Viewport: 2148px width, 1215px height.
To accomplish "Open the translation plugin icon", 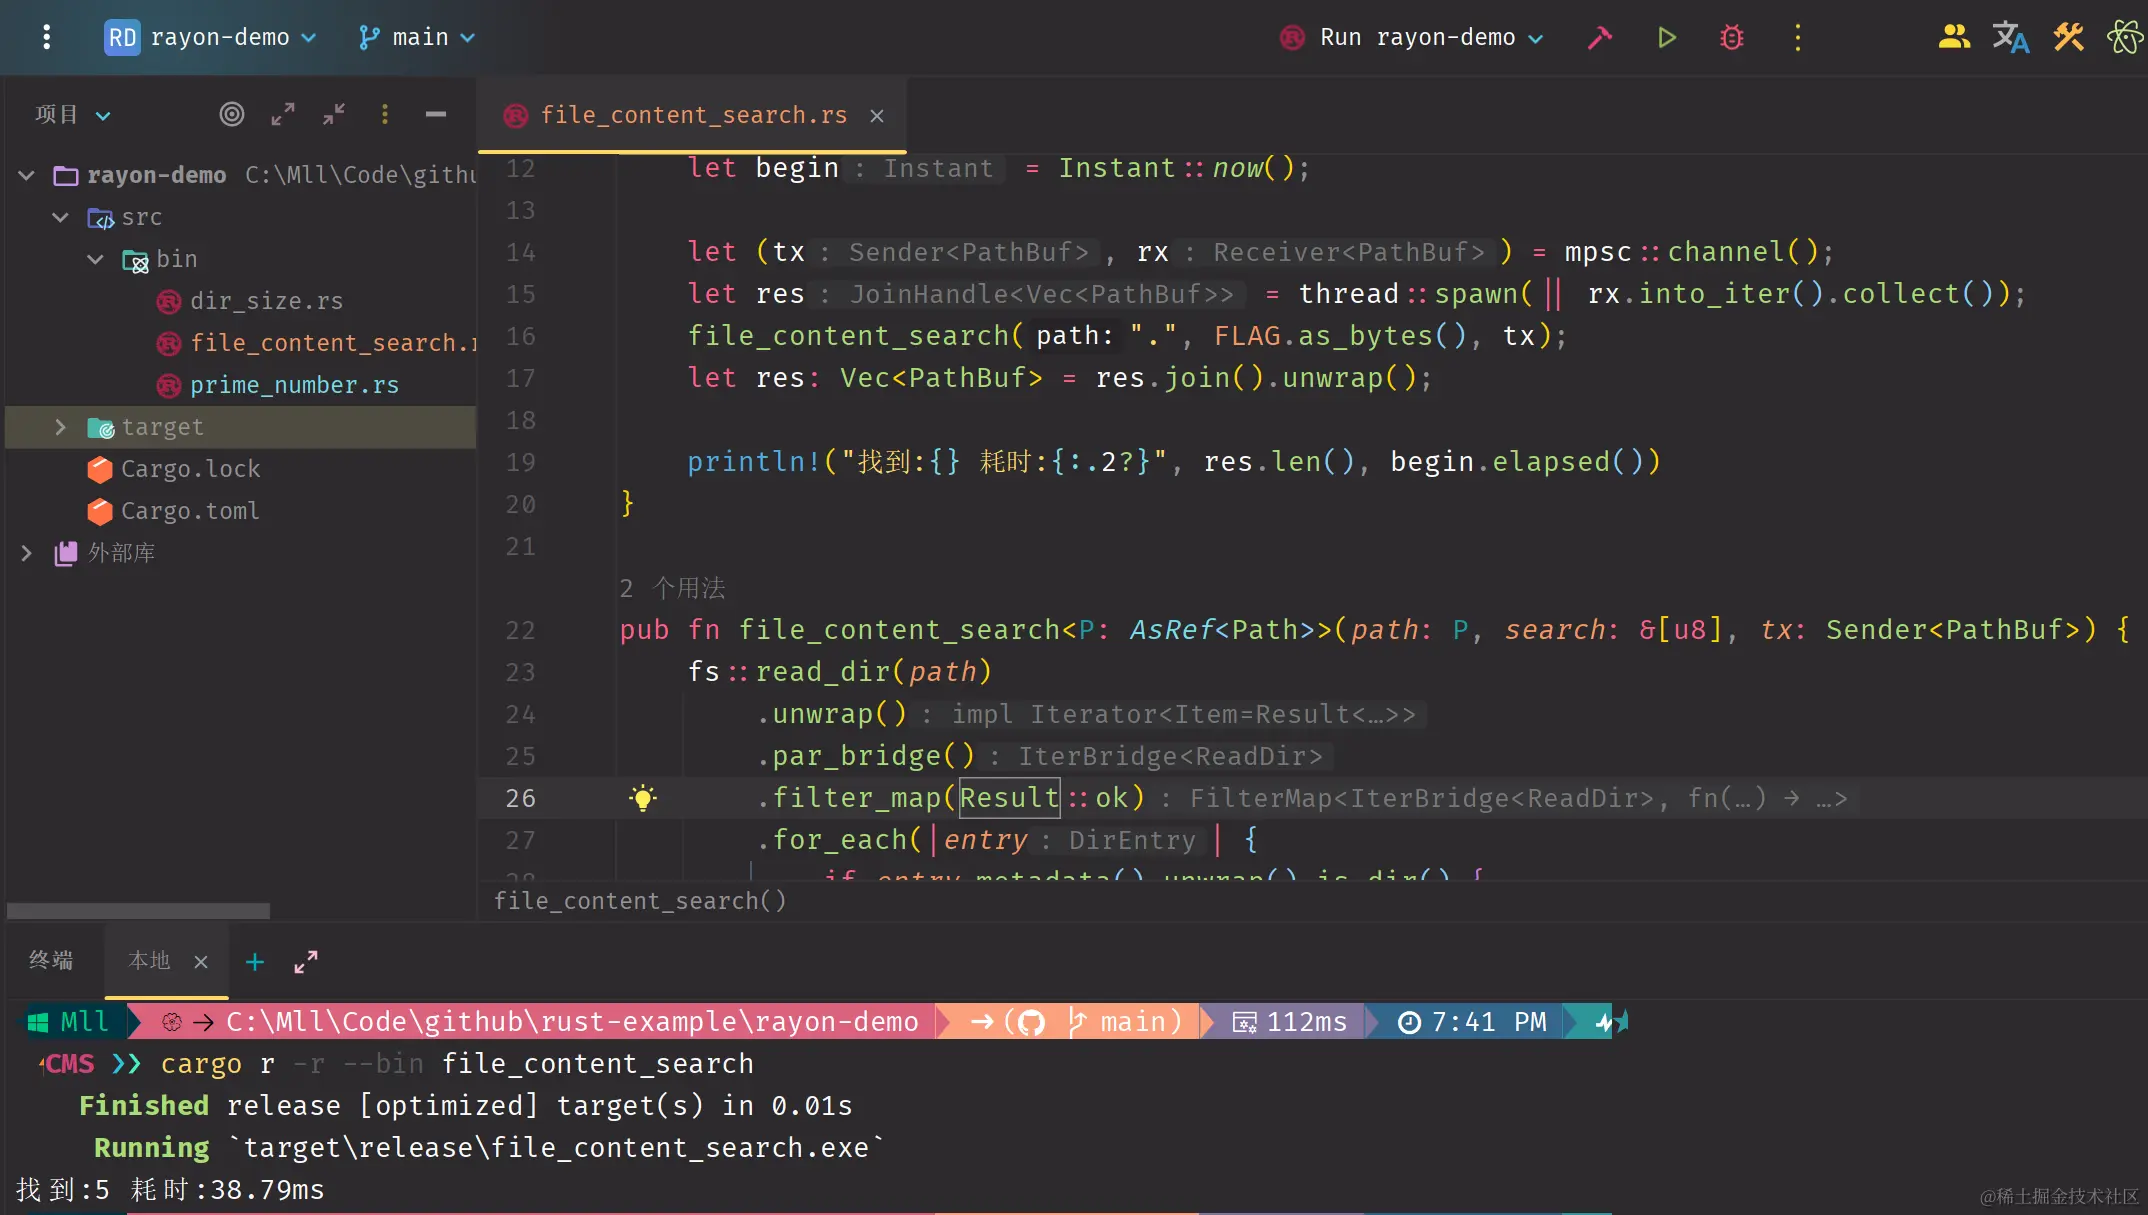I will point(2010,38).
